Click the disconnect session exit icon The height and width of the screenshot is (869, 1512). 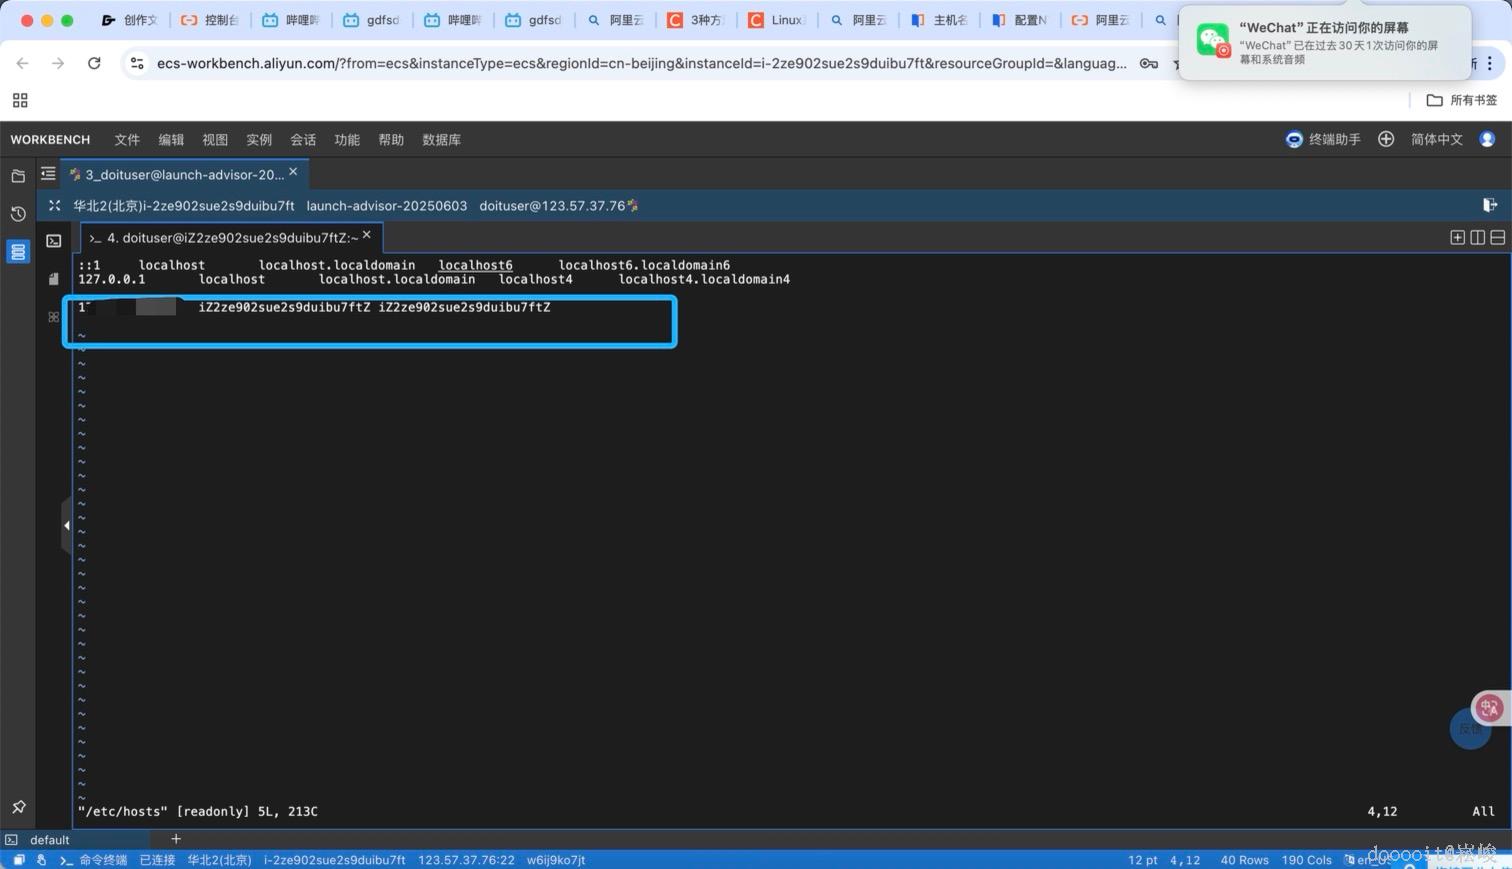pos(1489,205)
